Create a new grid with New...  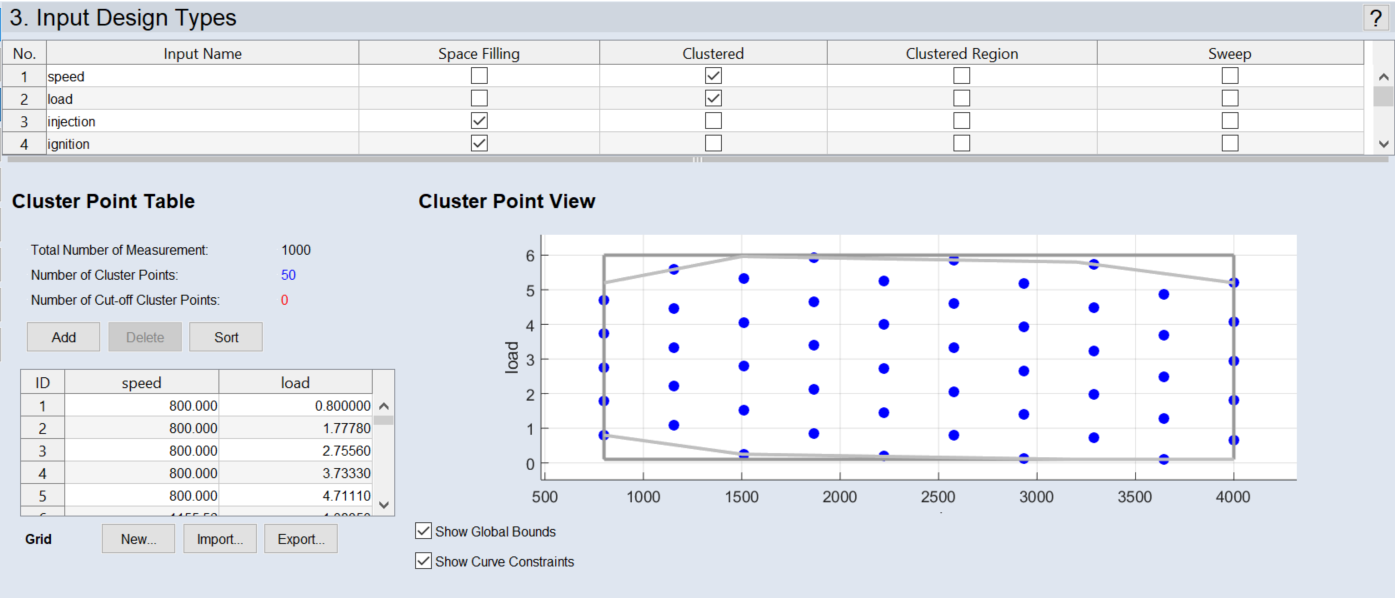click(x=138, y=539)
